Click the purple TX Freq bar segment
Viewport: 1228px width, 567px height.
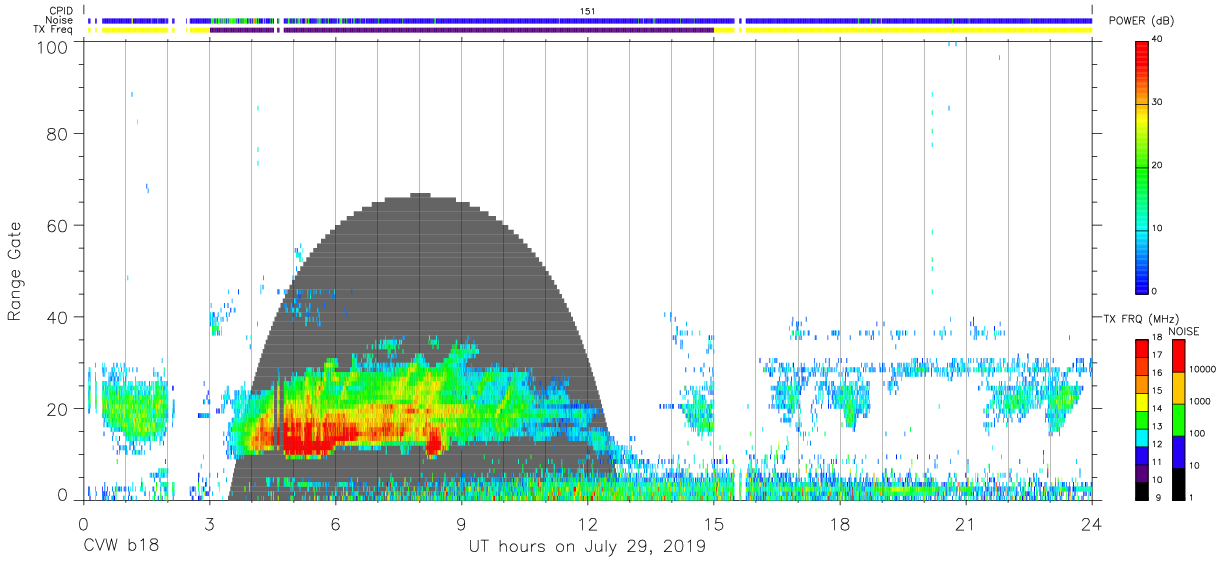point(462,30)
